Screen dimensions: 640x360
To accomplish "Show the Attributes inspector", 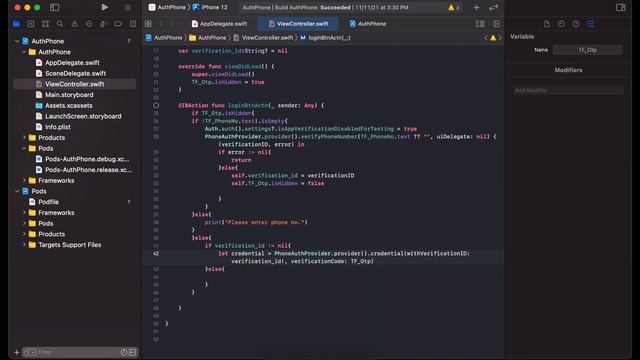I will click(590, 24).
